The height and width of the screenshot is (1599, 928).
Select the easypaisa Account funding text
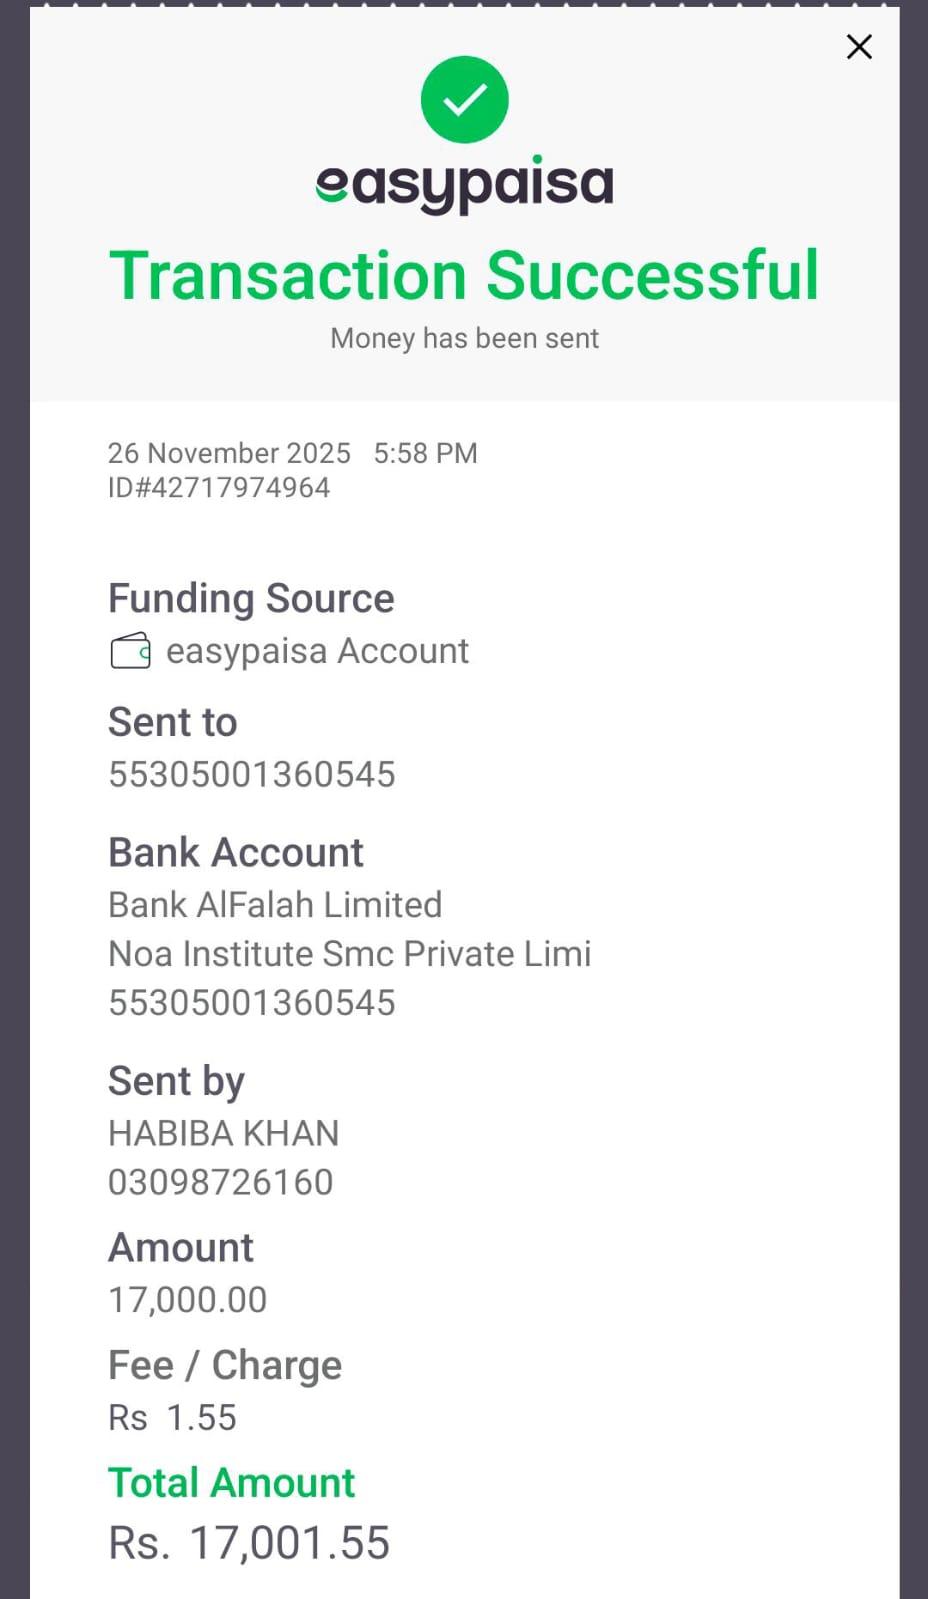pos(317,651)
